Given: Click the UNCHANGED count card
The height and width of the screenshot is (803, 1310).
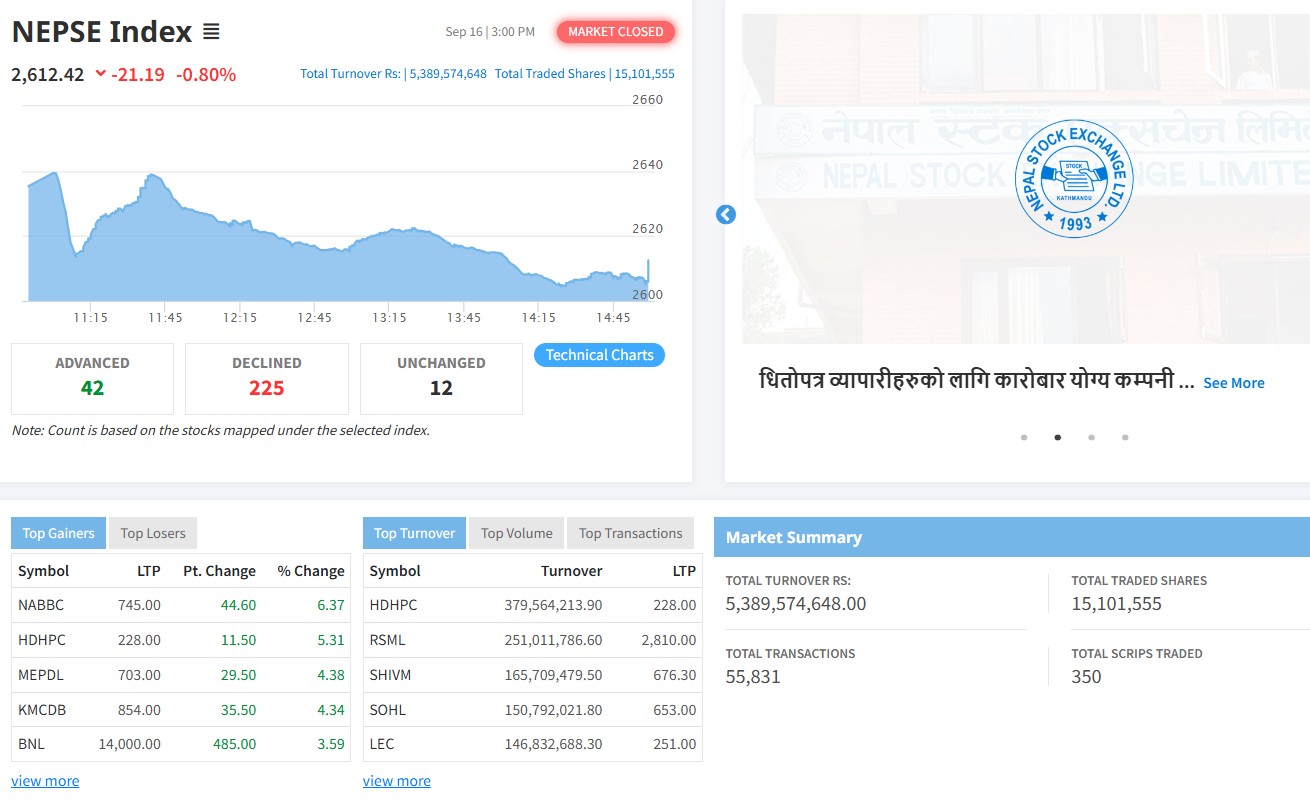Looking at the screenshot, I should (441, 378).
